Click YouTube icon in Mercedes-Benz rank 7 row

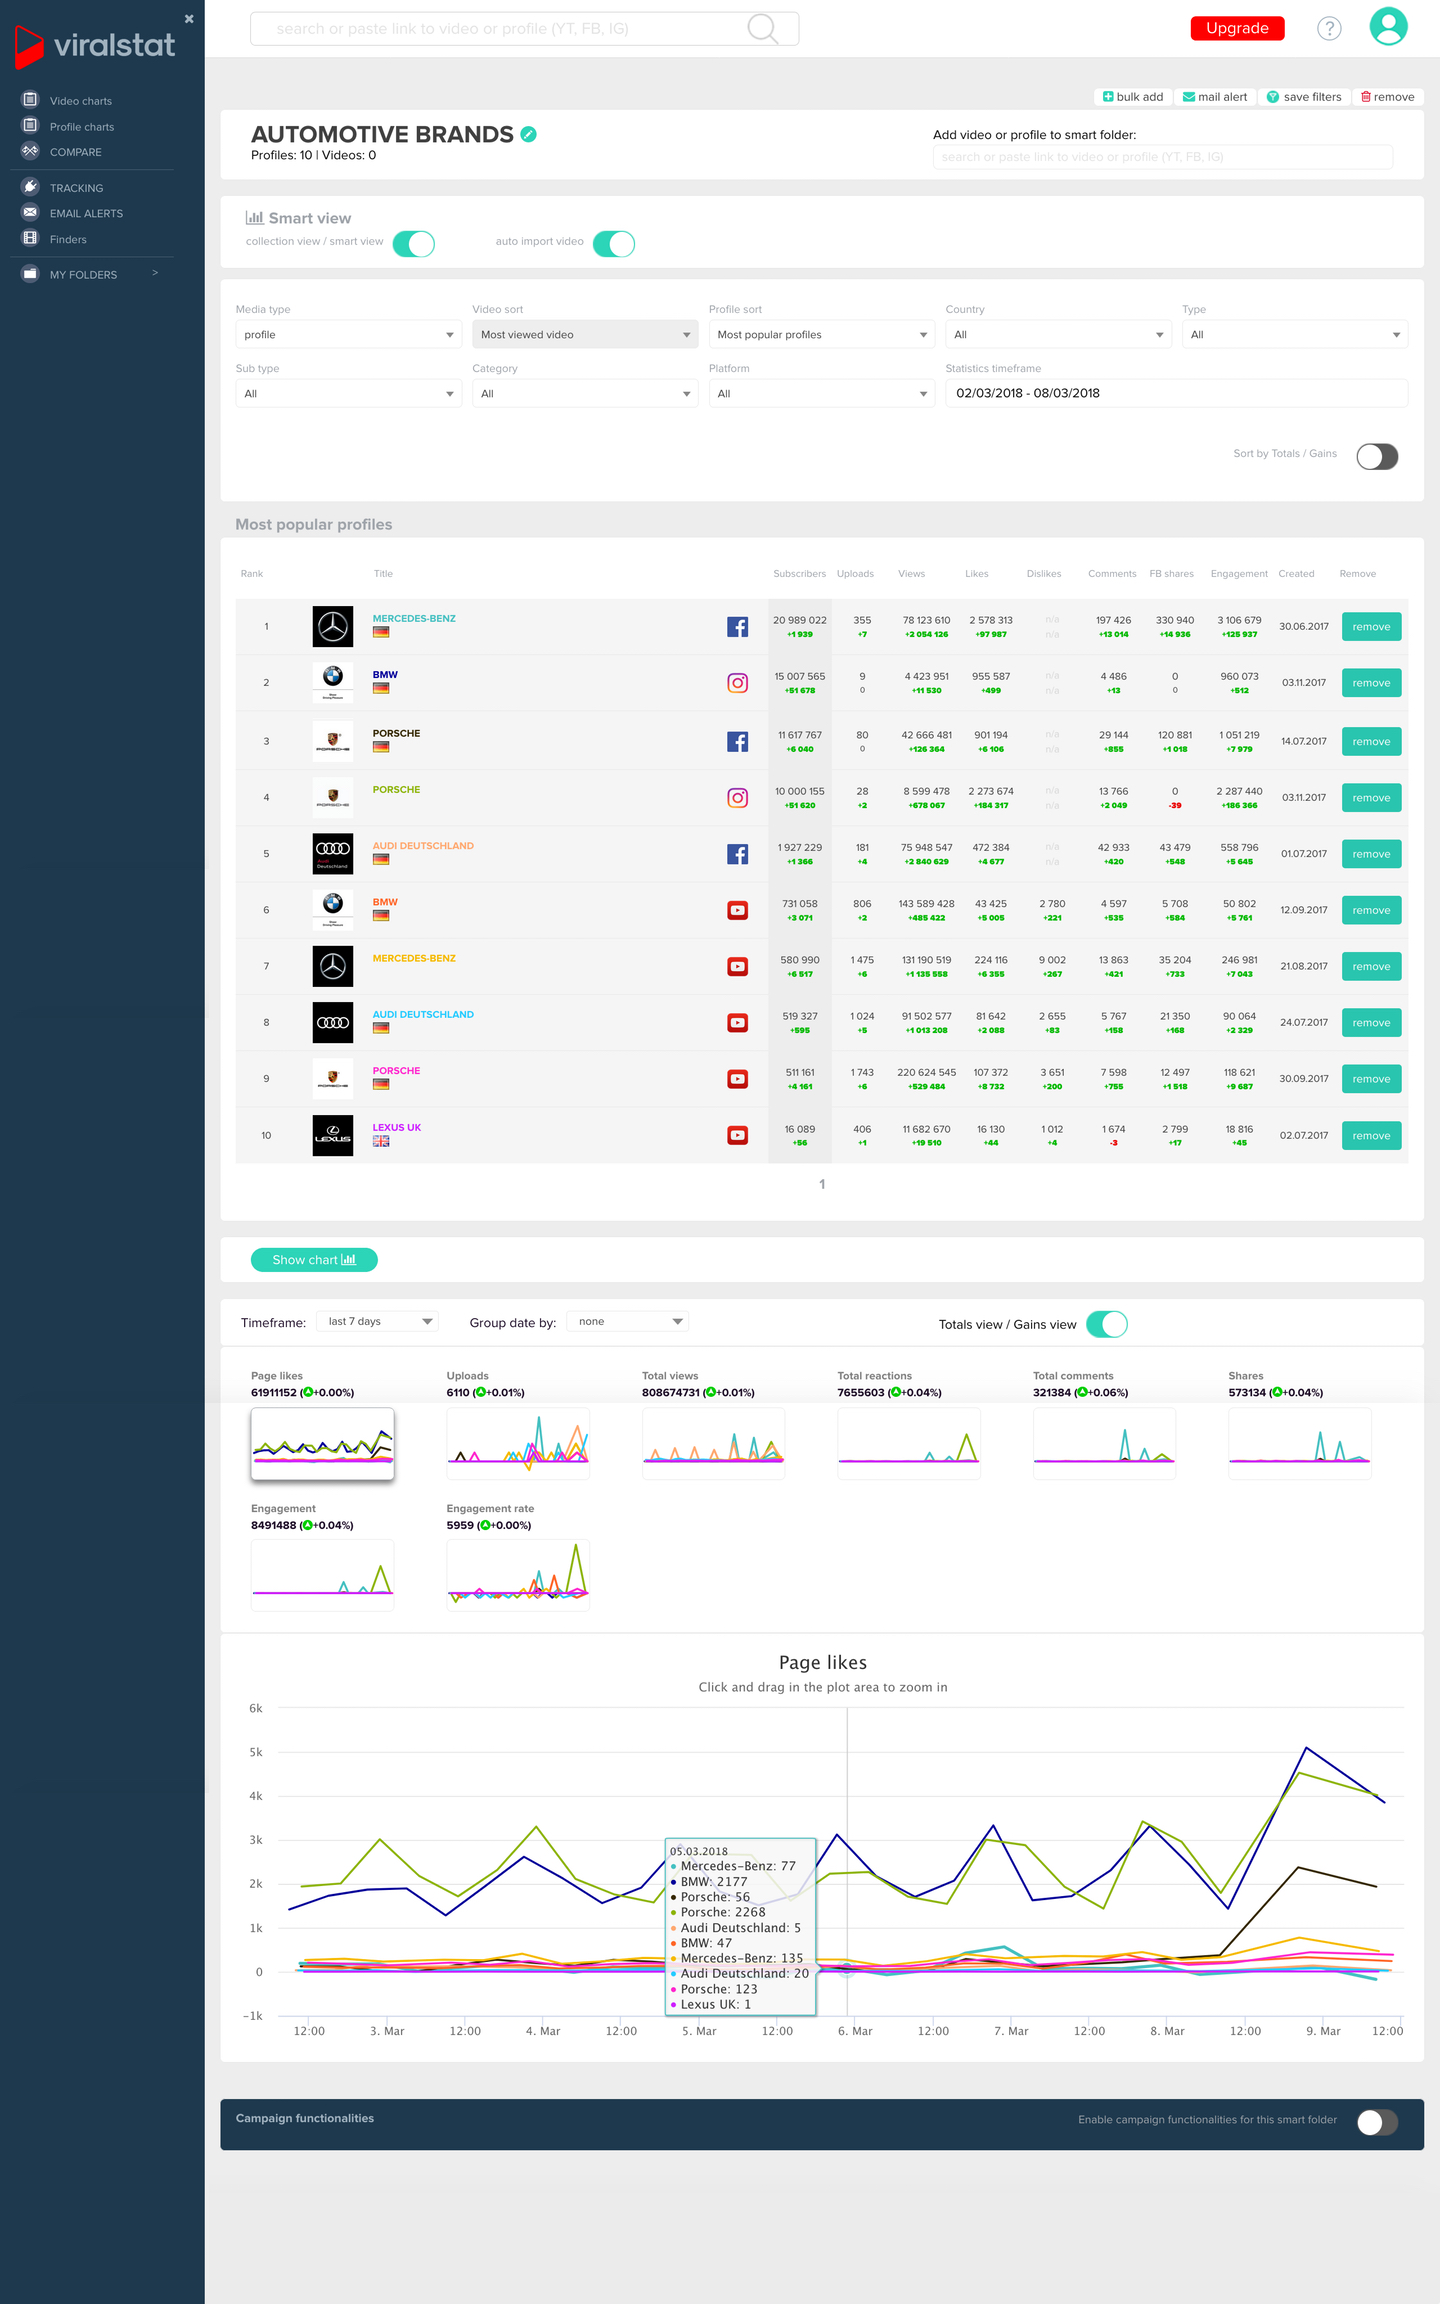pos(737,966)
